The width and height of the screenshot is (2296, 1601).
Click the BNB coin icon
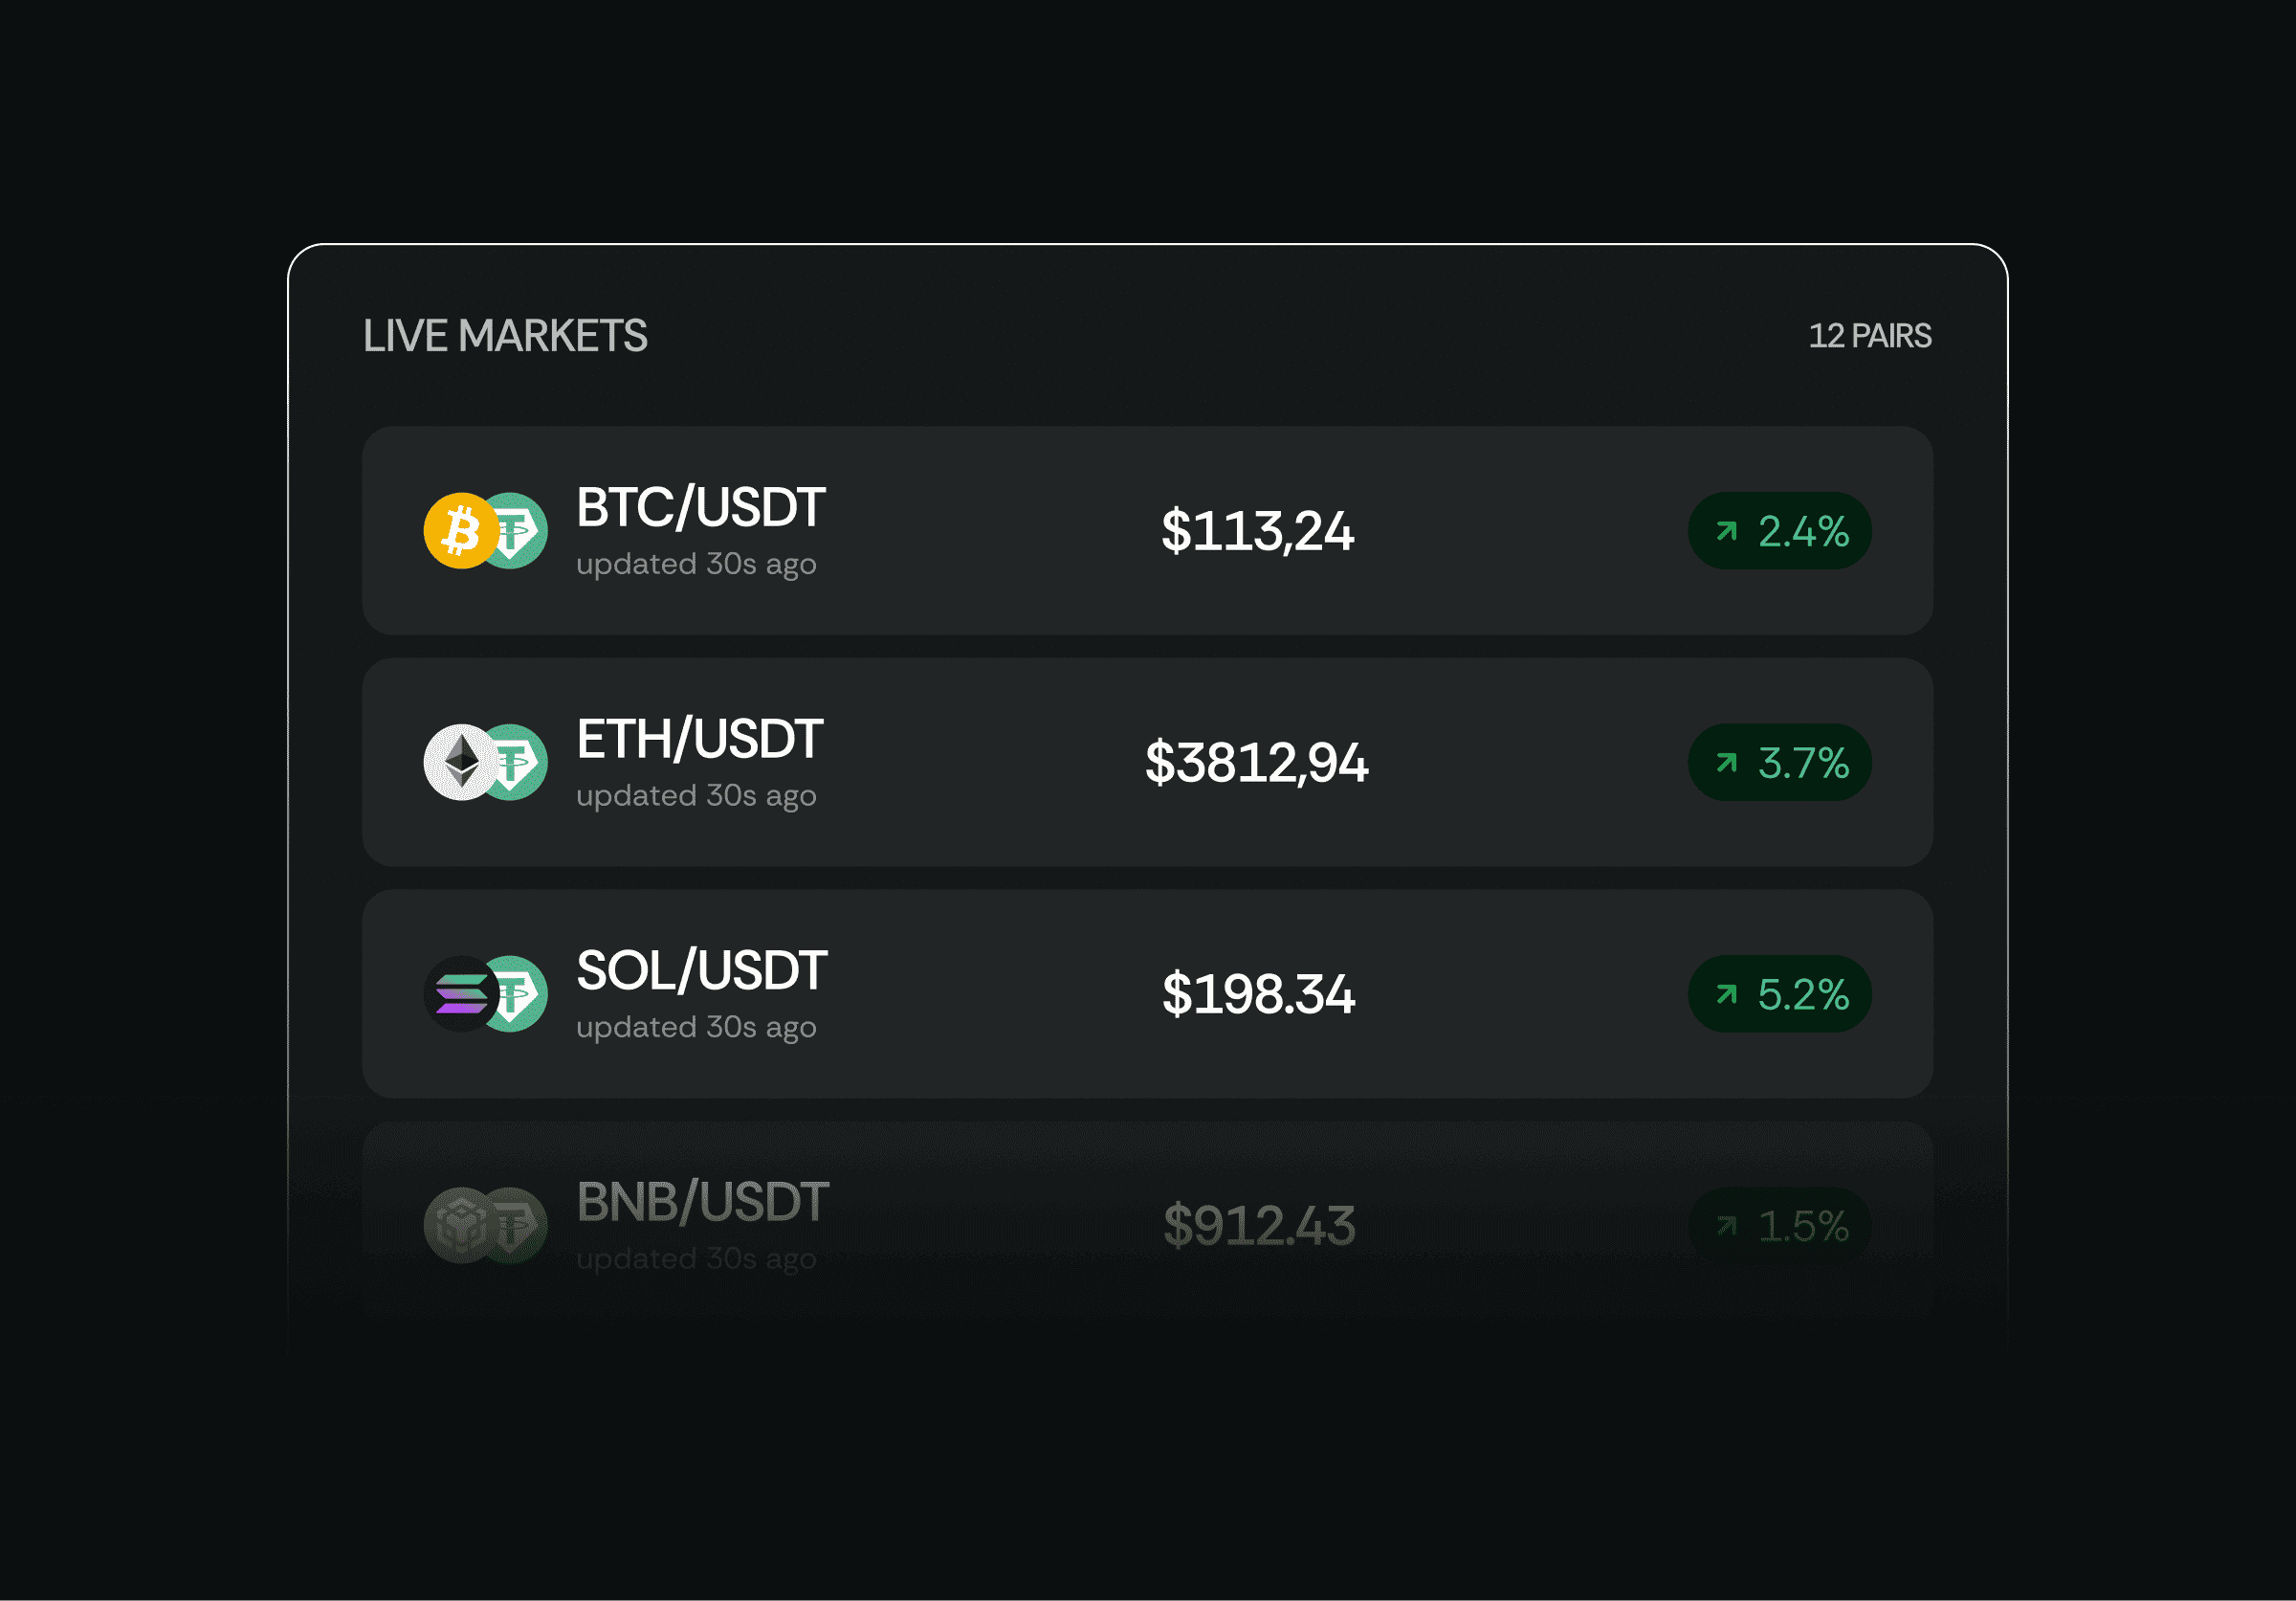tap(463, 1224)
